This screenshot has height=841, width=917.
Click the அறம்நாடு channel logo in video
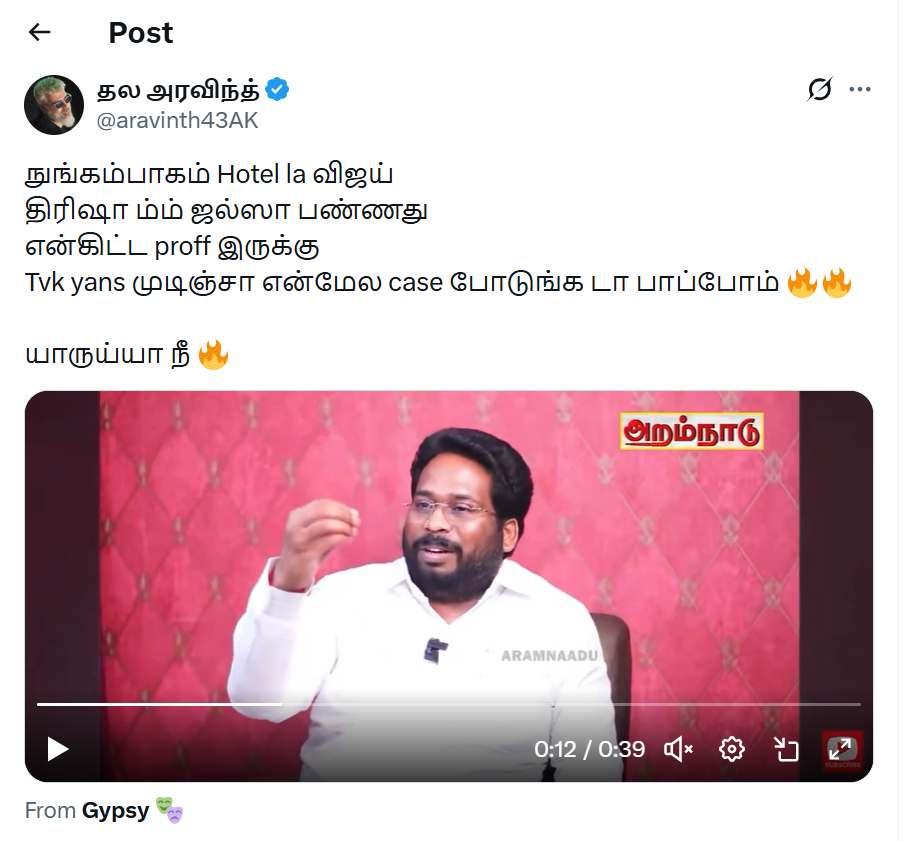pyautogui.click(x=691, y=432)
